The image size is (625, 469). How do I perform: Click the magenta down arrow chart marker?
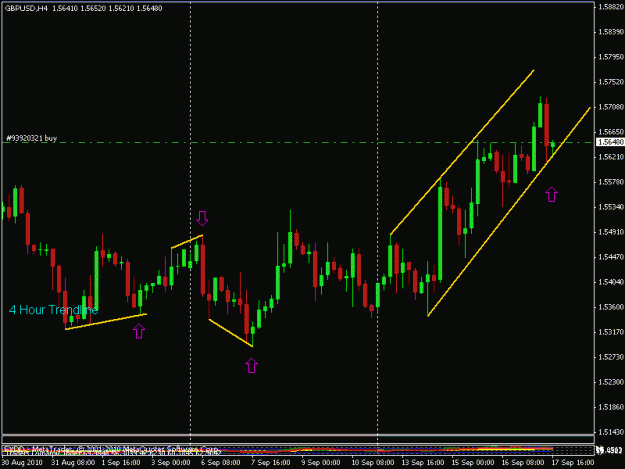(202, 218)
